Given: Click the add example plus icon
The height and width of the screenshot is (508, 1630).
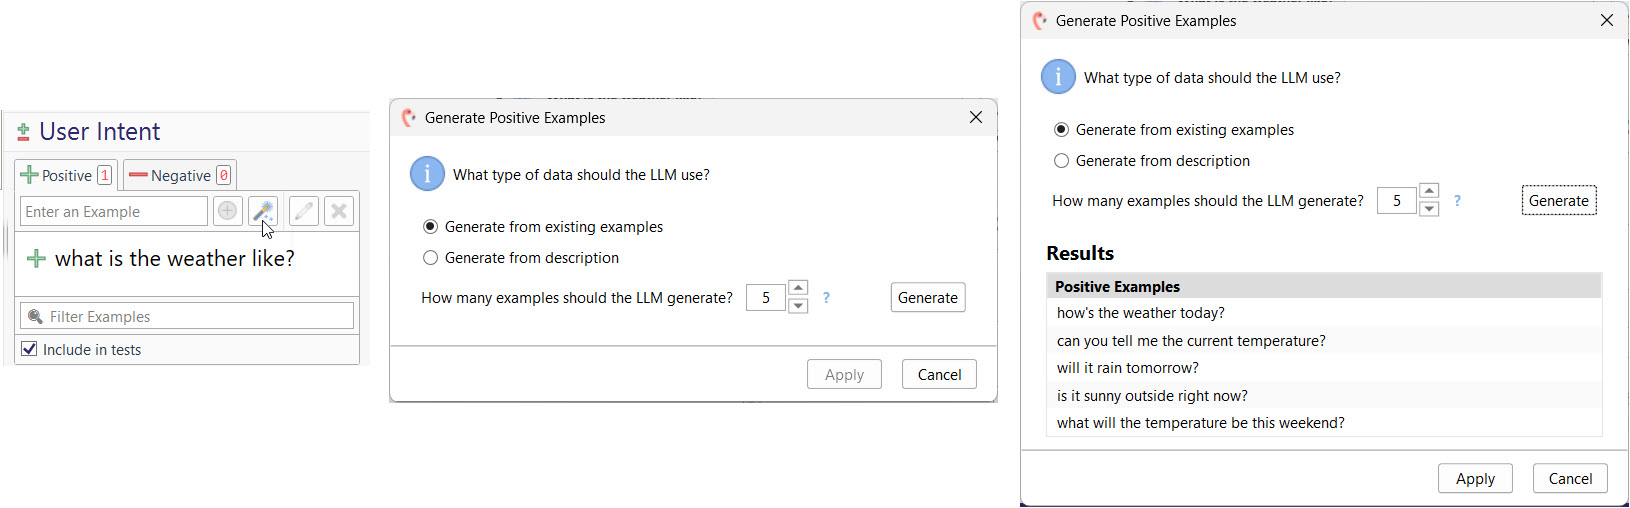Looking at the screenshot, I should [x=228, y=211].
